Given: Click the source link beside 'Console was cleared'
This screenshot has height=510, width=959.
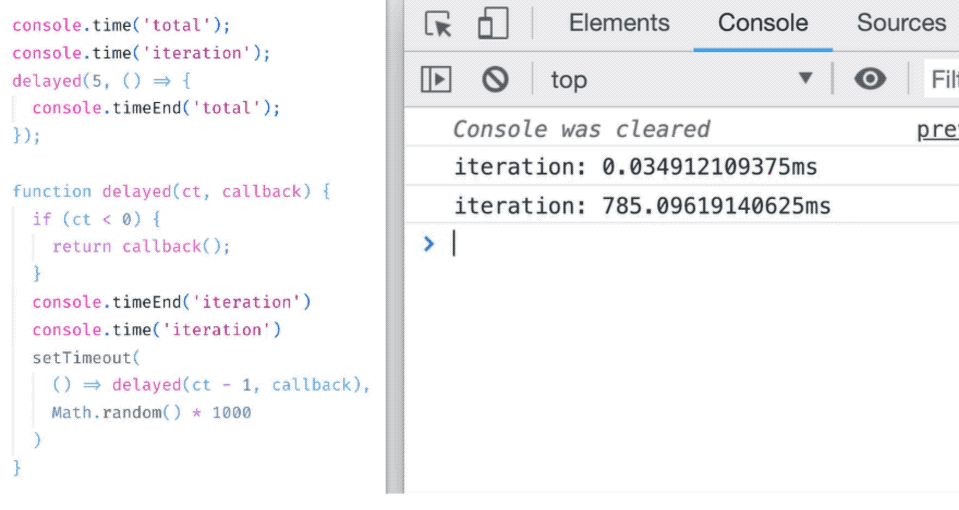Looking at the screenshot, I should [937, 129].
